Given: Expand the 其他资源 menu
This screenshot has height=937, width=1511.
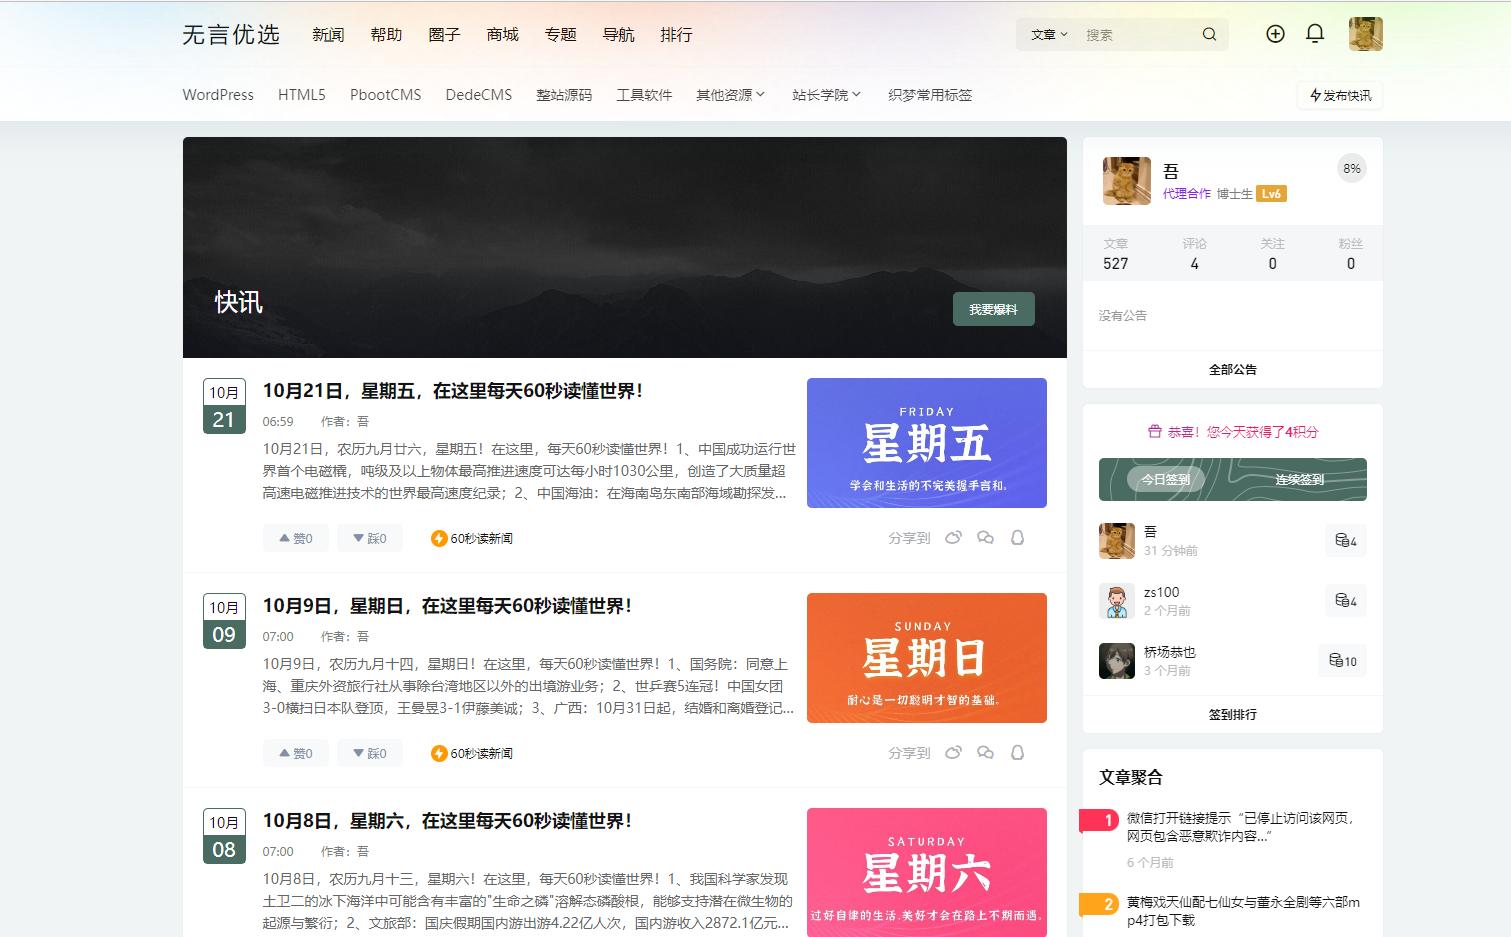Looking at the screenshot, I should 730,95.
